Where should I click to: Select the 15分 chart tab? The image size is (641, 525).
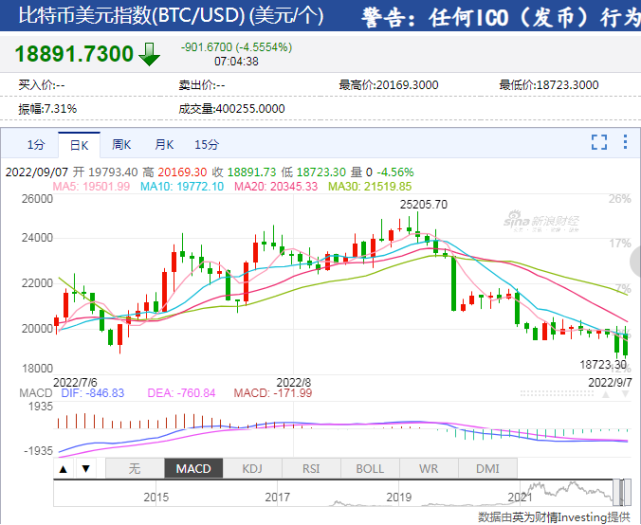[207, 144]
